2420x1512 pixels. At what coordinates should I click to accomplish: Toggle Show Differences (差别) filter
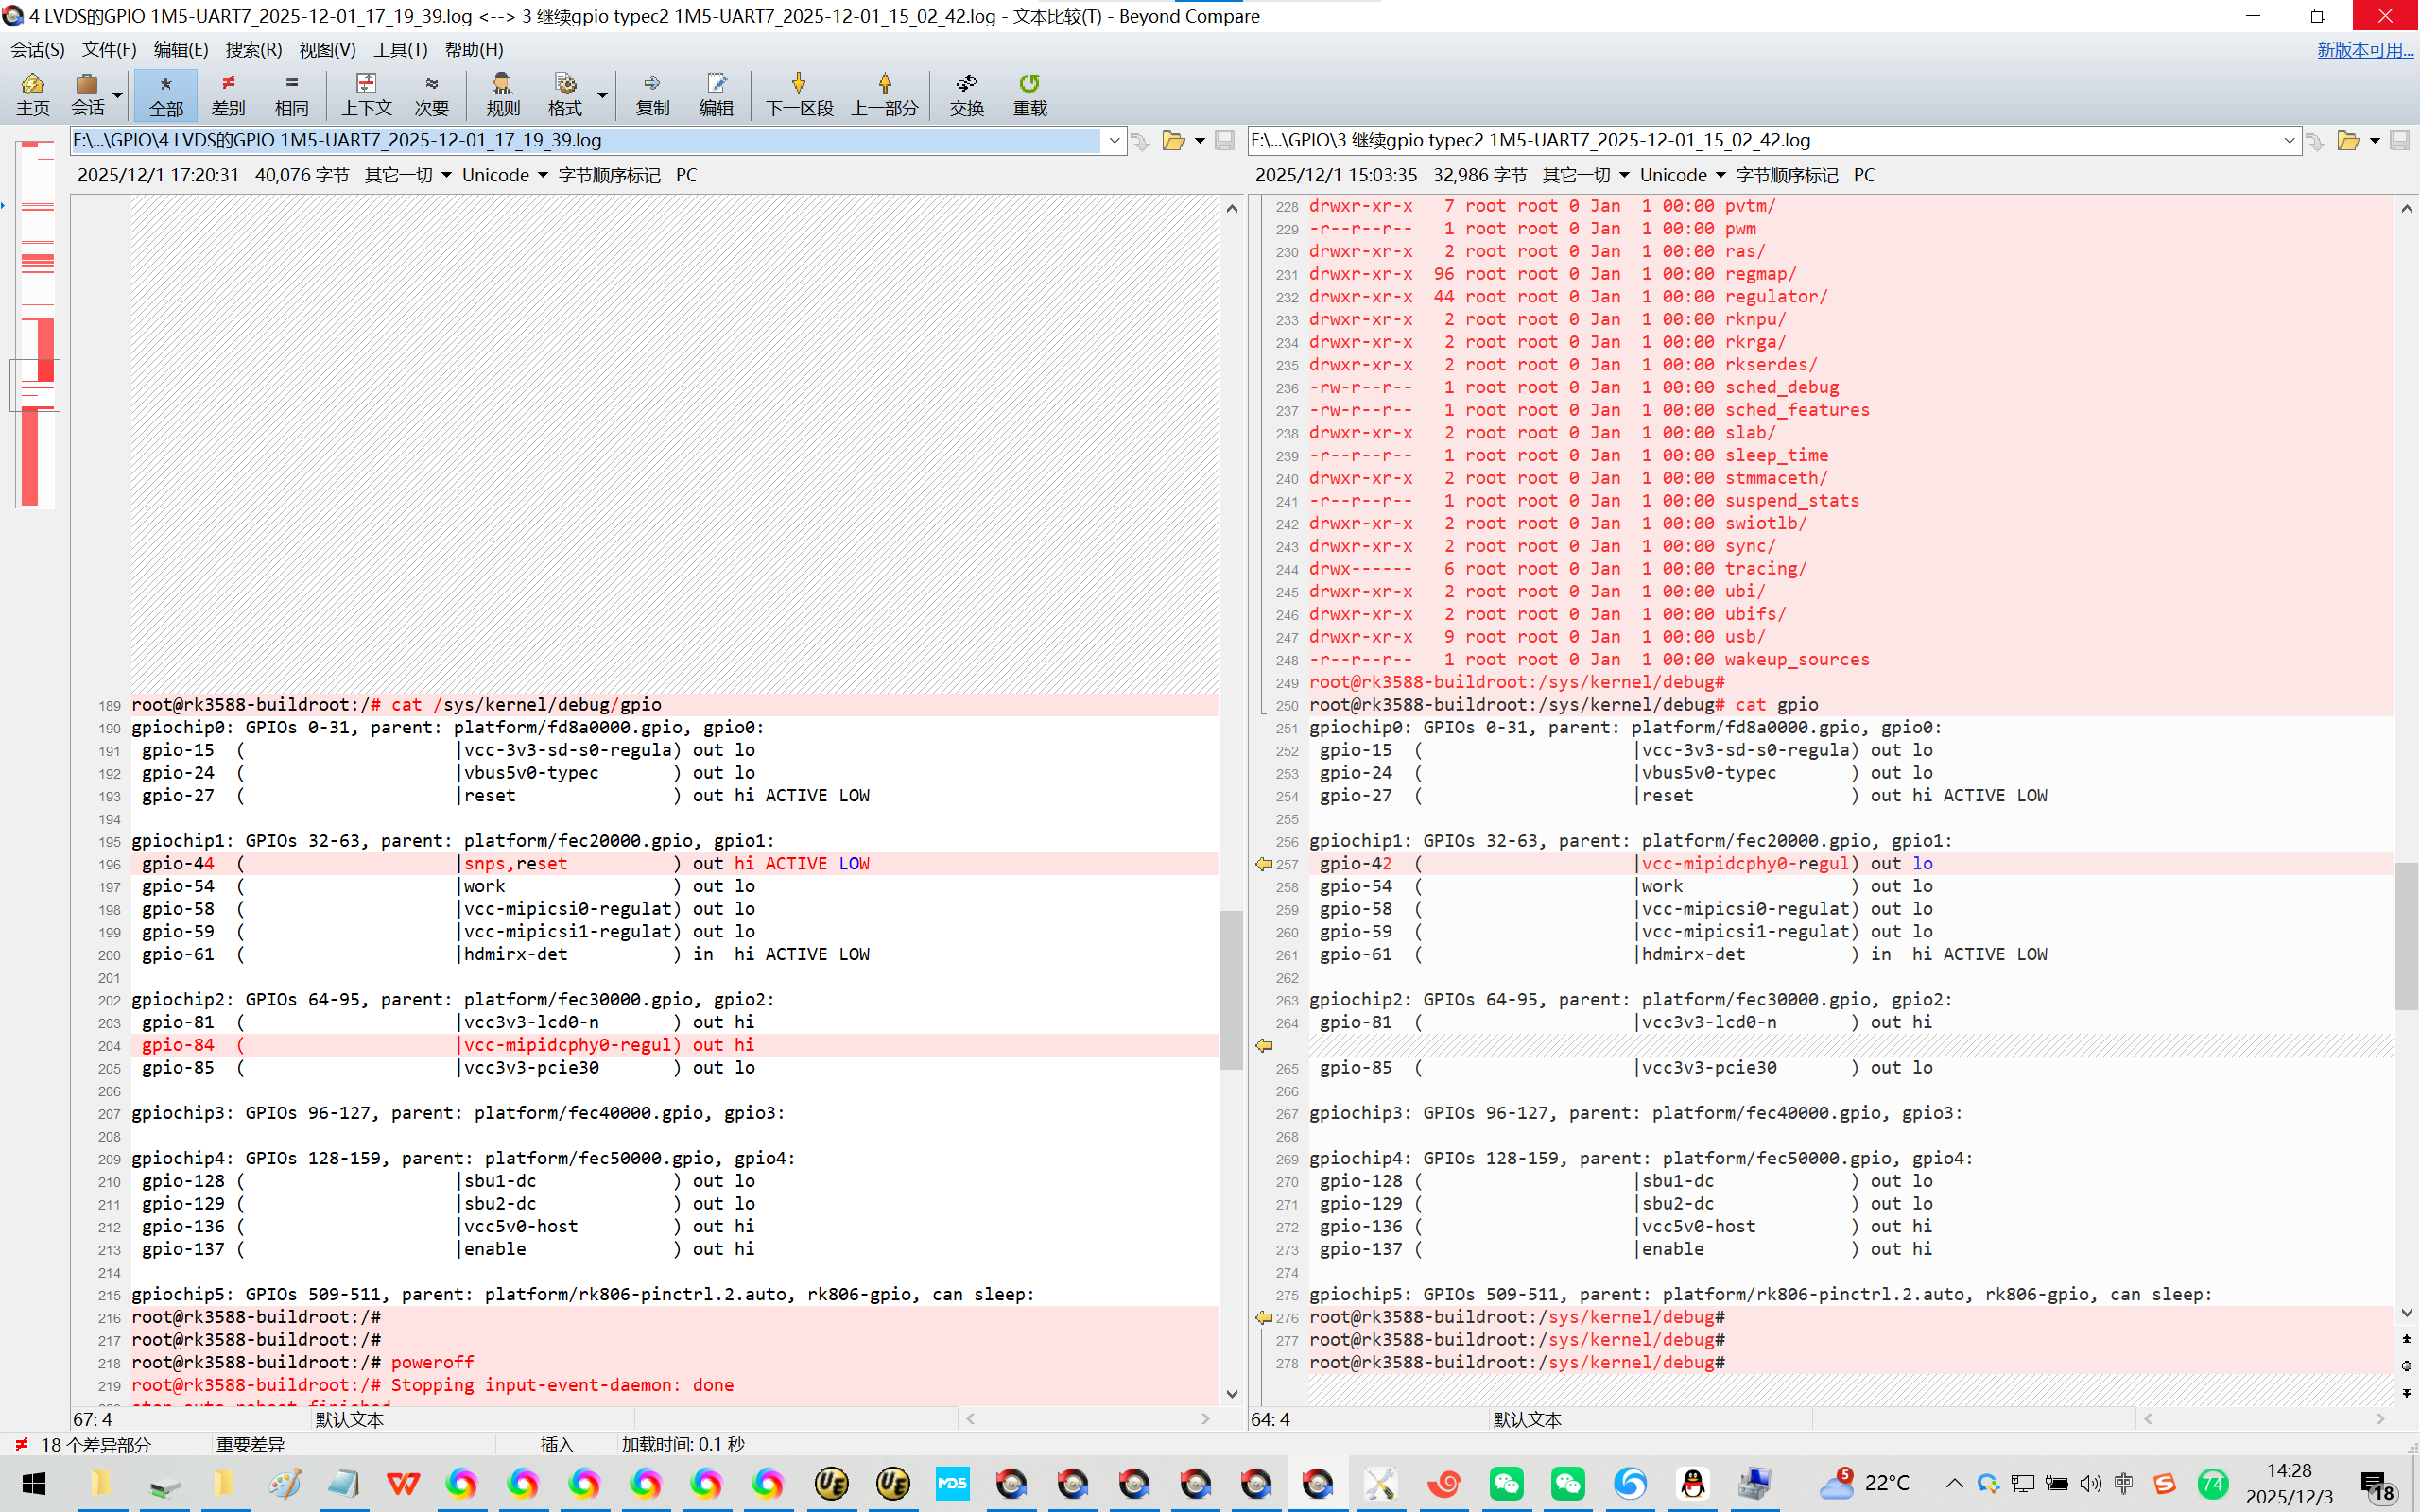(x=228, y=94)
